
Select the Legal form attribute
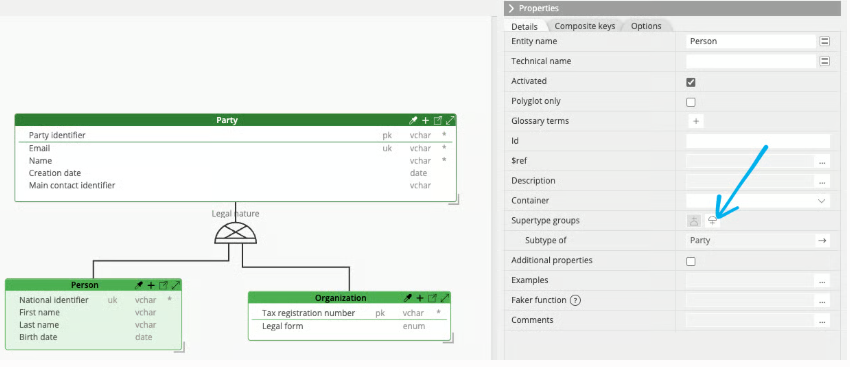282,326
